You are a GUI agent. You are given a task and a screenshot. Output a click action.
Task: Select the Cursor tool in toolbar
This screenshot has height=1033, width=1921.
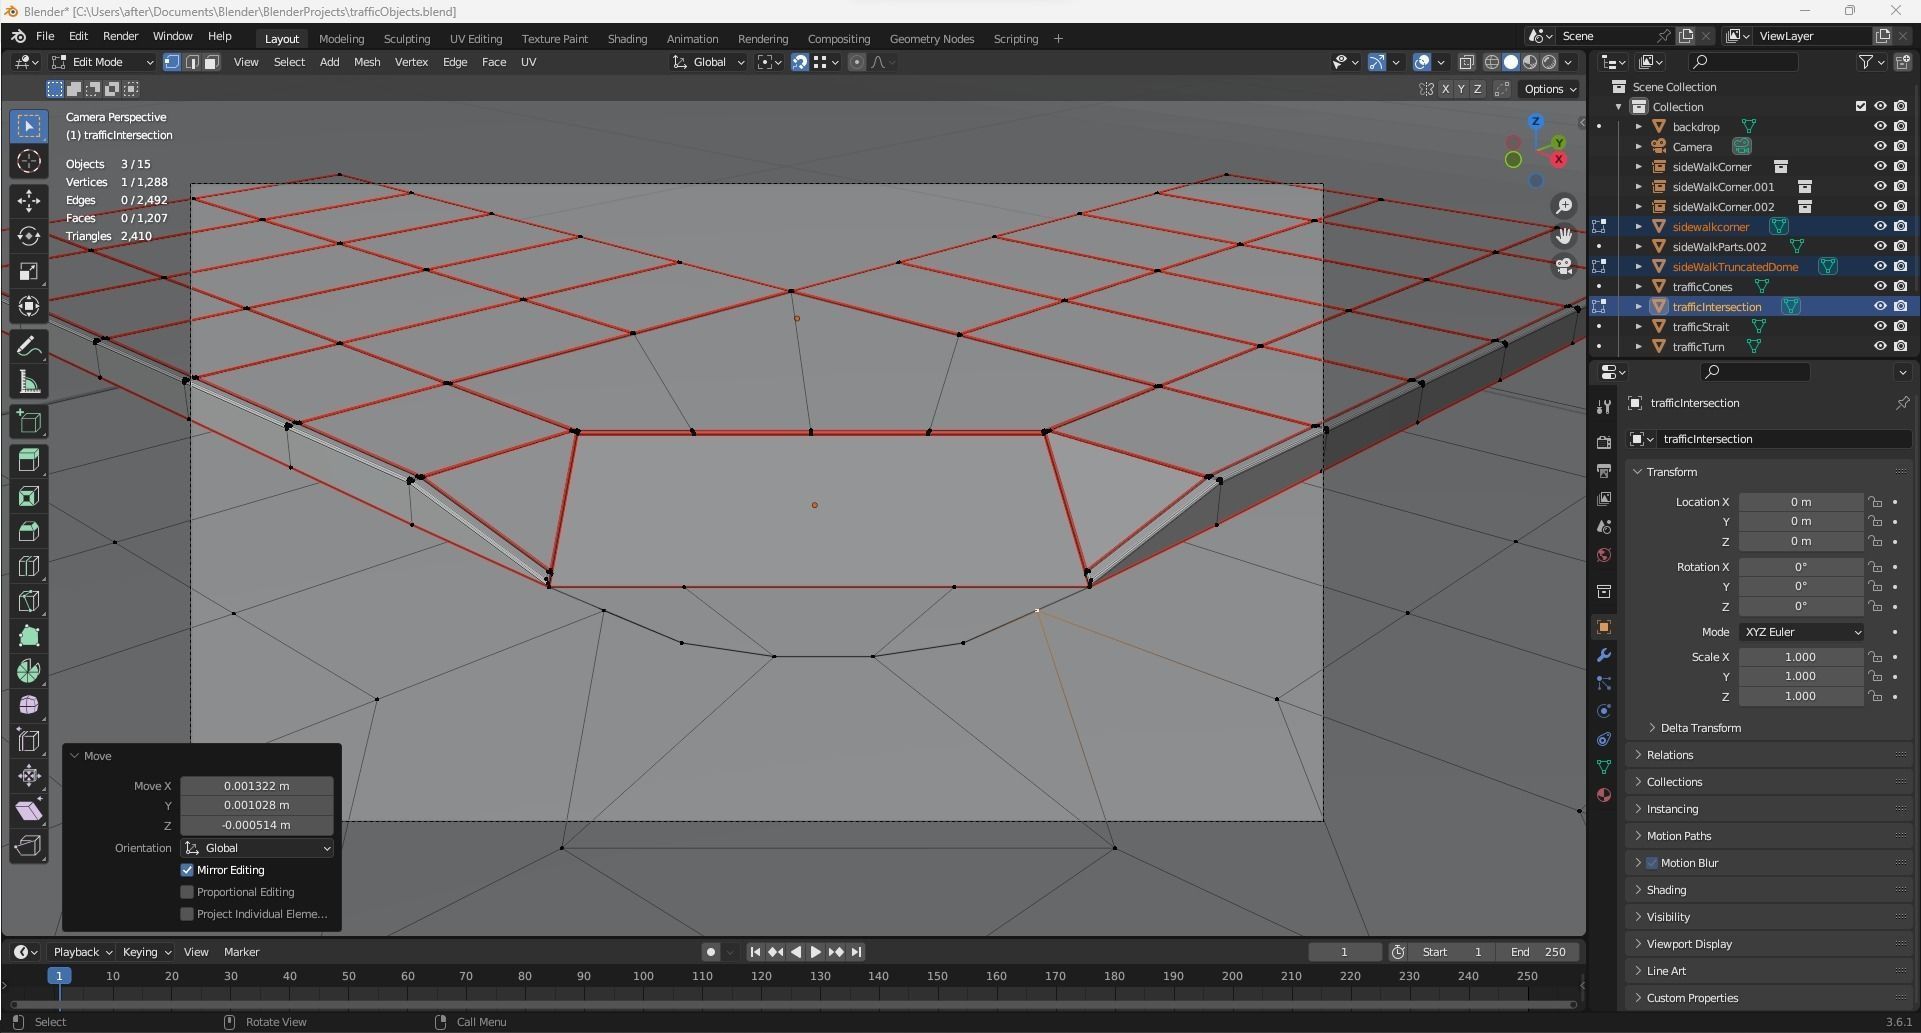29,161
